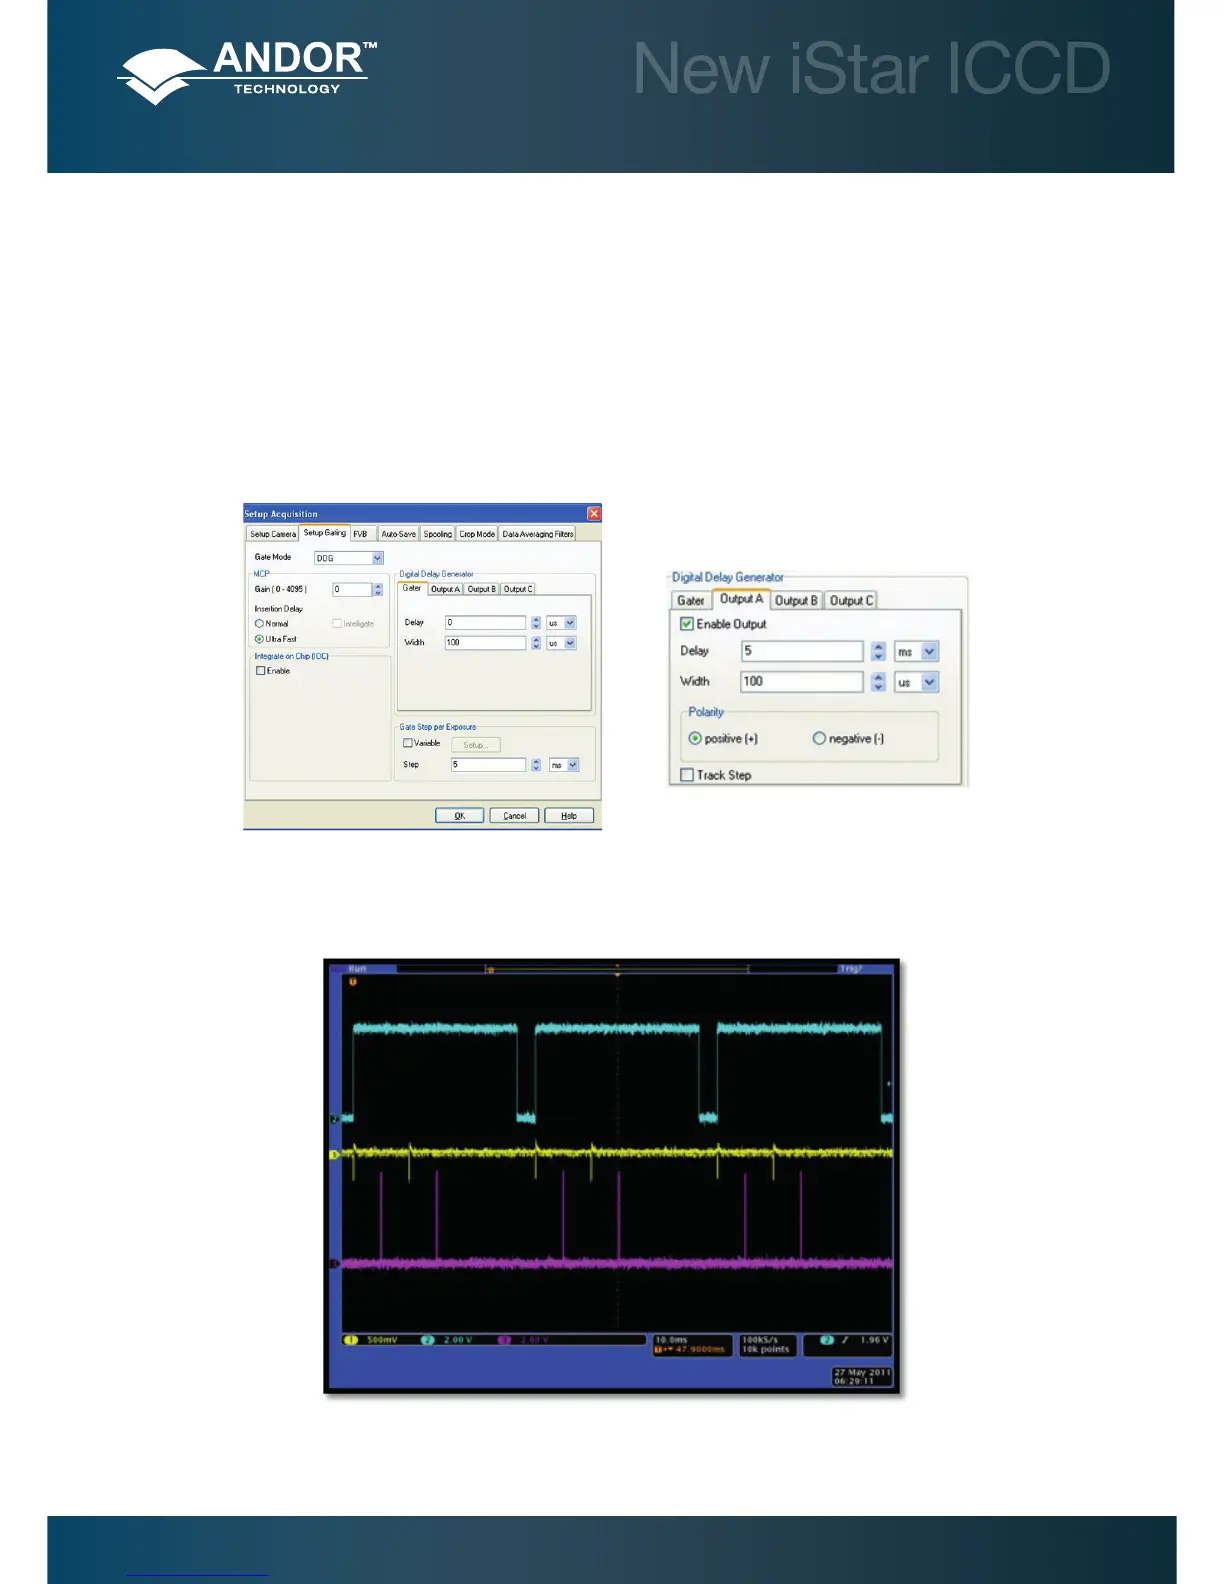Switch to the Spooling tab

tap(437, 534)
